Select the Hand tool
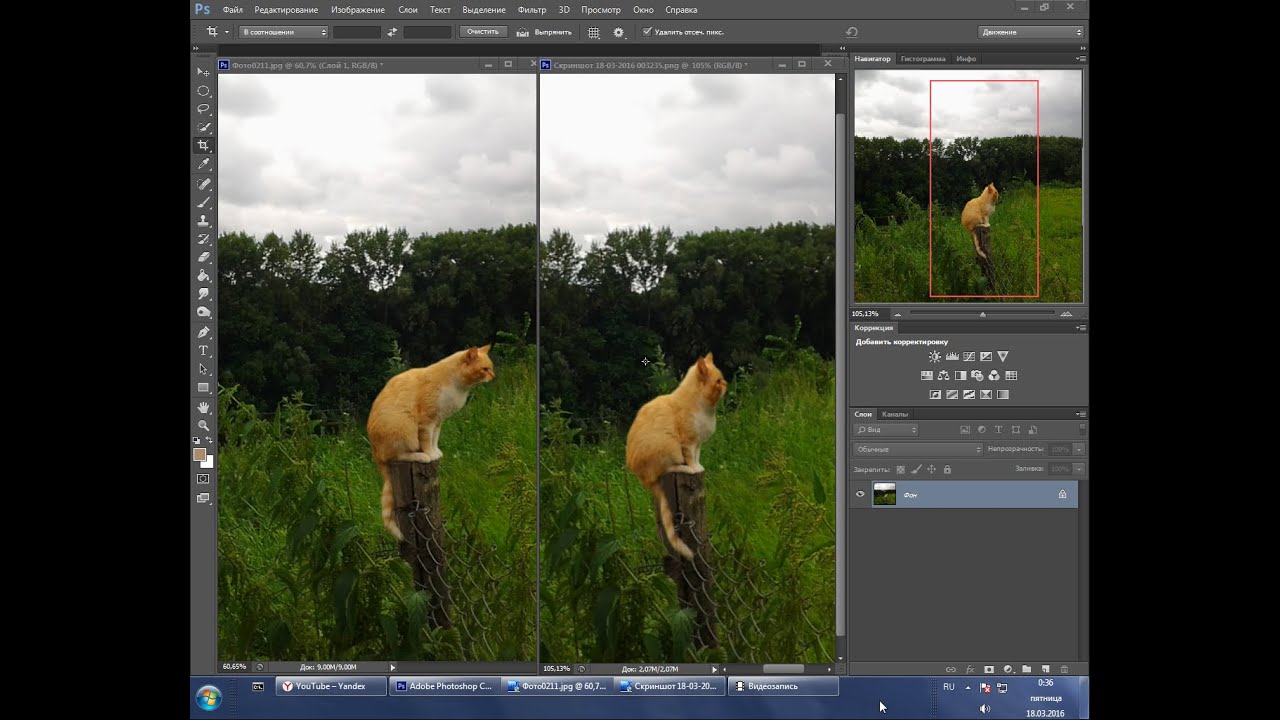Image resolution: width=1280 pixels, height=720 pixels. [203, 407]
